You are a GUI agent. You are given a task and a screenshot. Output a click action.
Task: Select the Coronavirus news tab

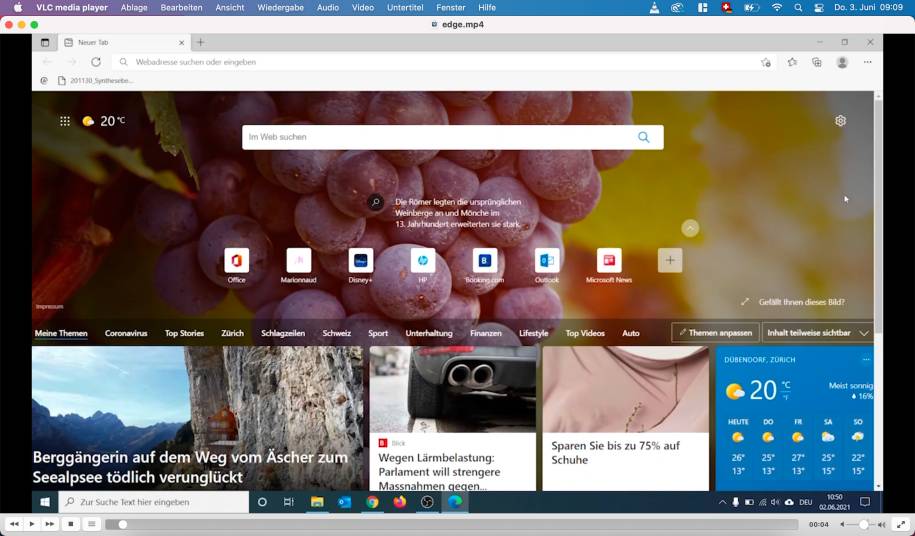click(x=126, y=333)
